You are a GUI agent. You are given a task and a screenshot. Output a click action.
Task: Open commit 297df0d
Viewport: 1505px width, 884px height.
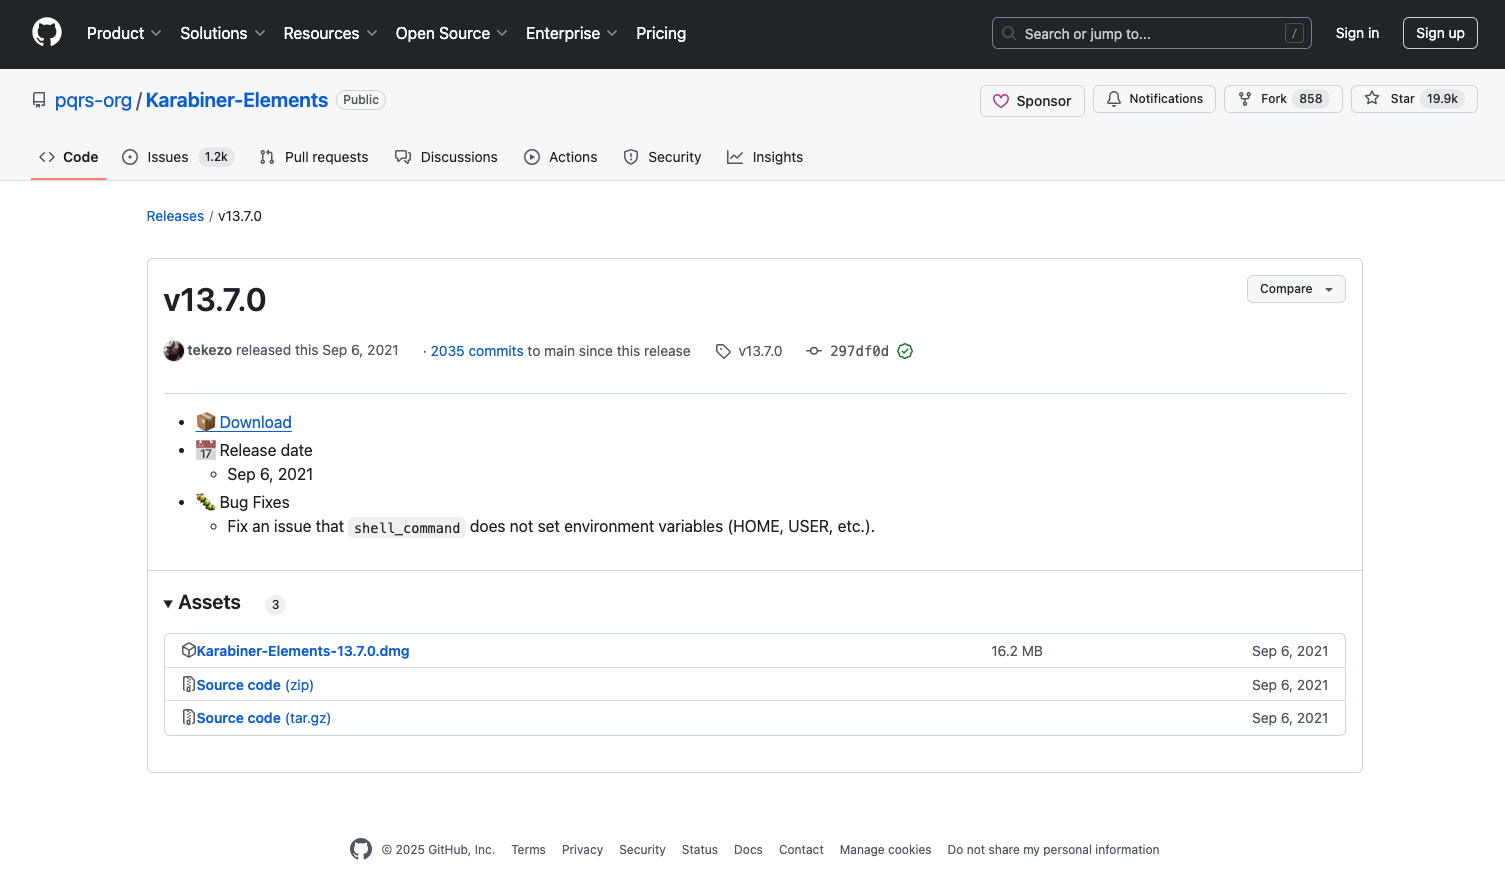click(859, 351)
